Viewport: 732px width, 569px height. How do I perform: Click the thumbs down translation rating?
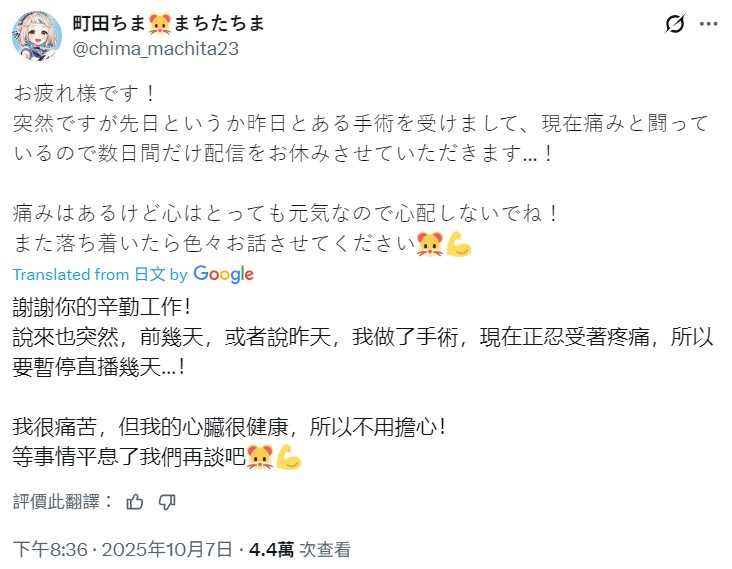pos(167,502)
